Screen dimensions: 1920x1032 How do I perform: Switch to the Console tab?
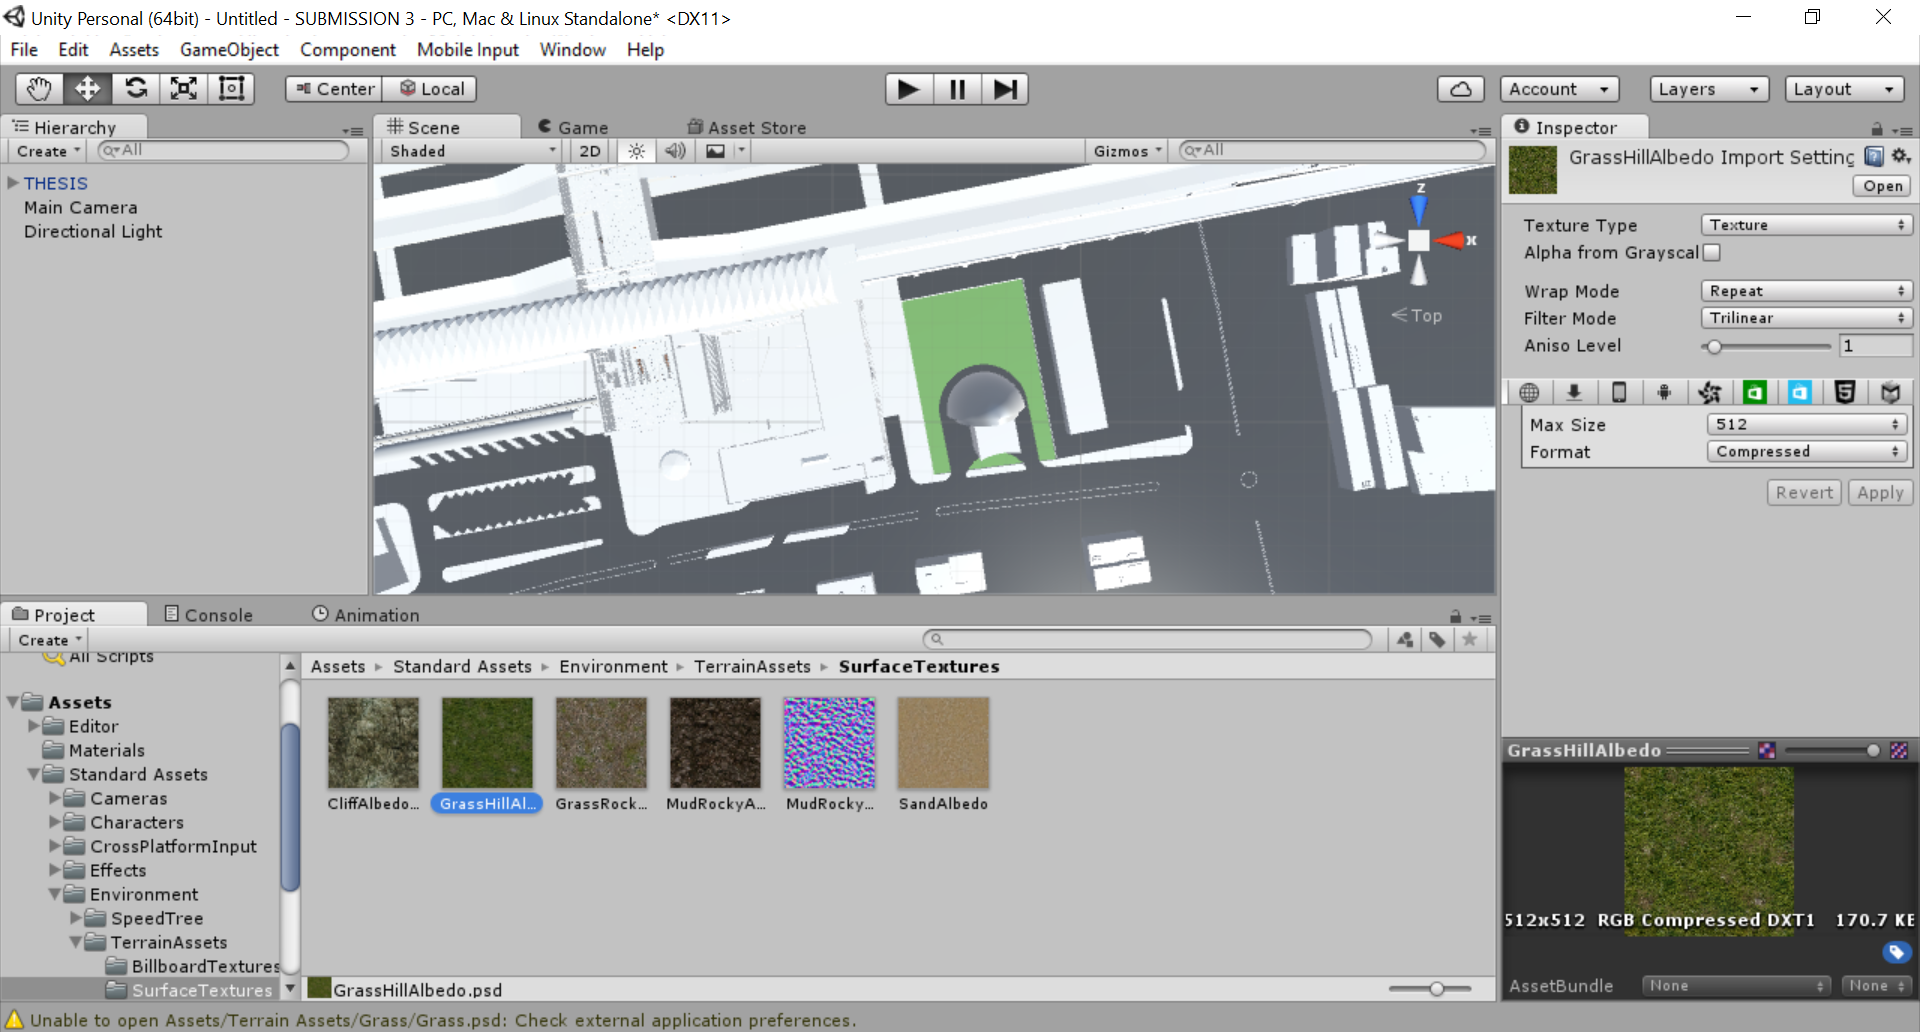[x=208, y=614]
